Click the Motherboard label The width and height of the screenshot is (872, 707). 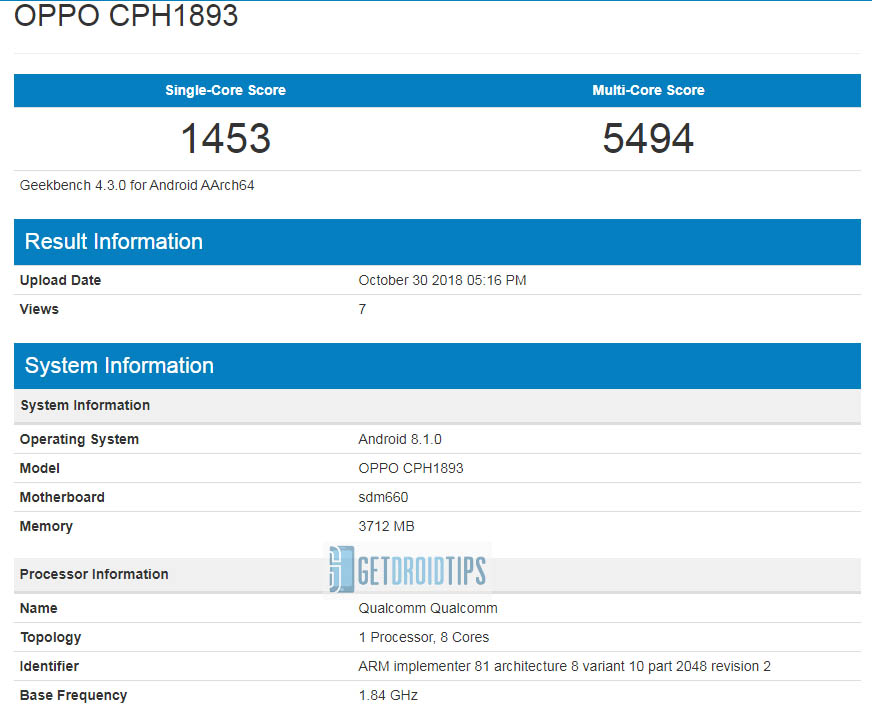coord(62,497)
